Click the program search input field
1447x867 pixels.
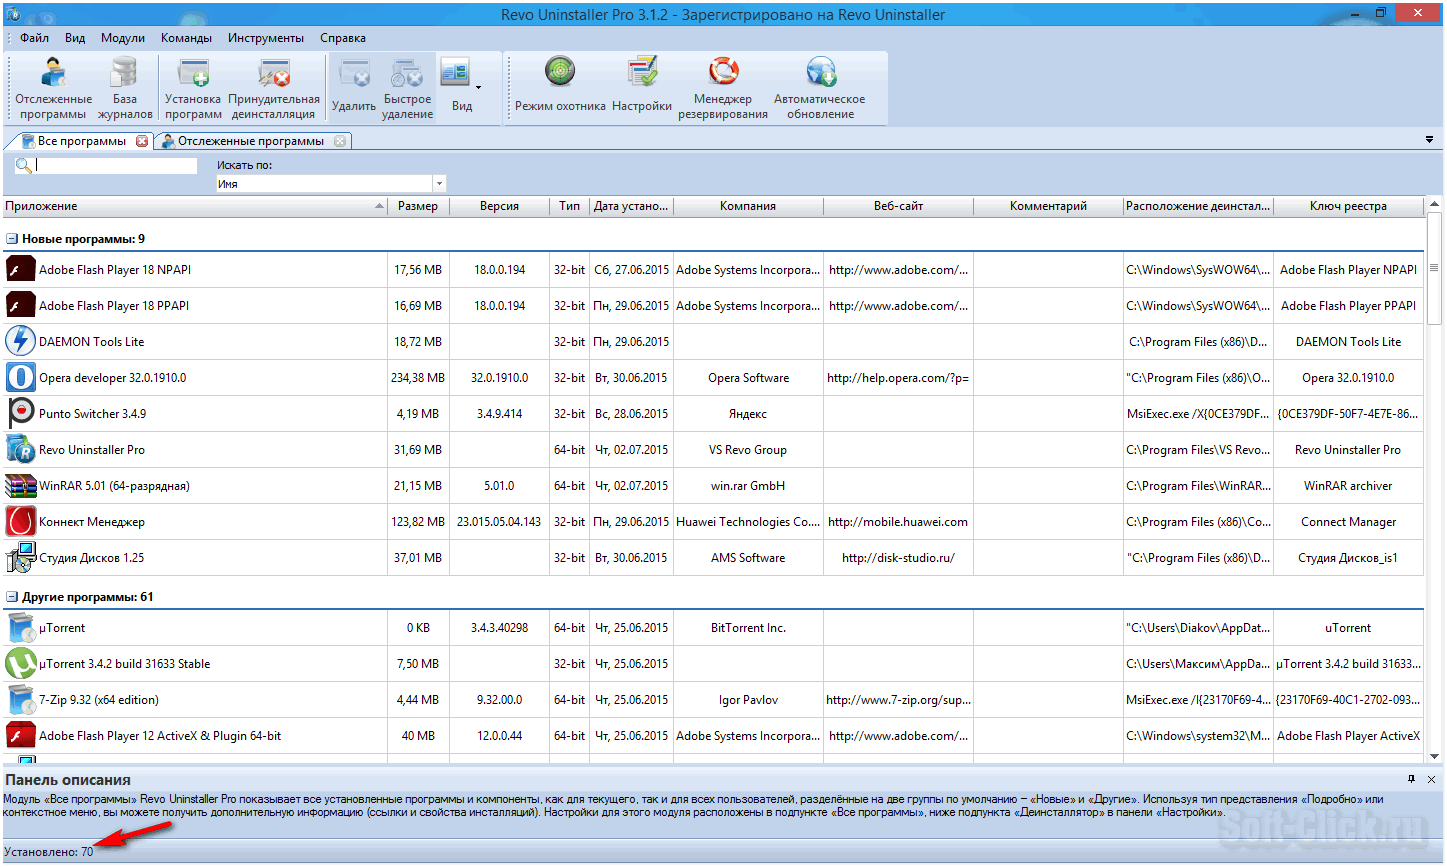(115, 165)
